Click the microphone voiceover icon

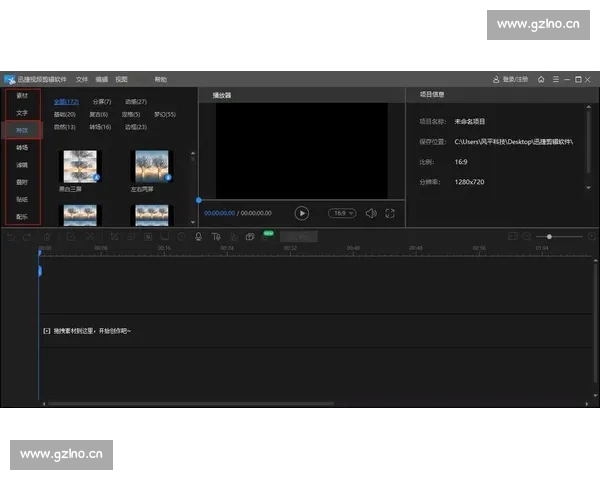point(198,237)
